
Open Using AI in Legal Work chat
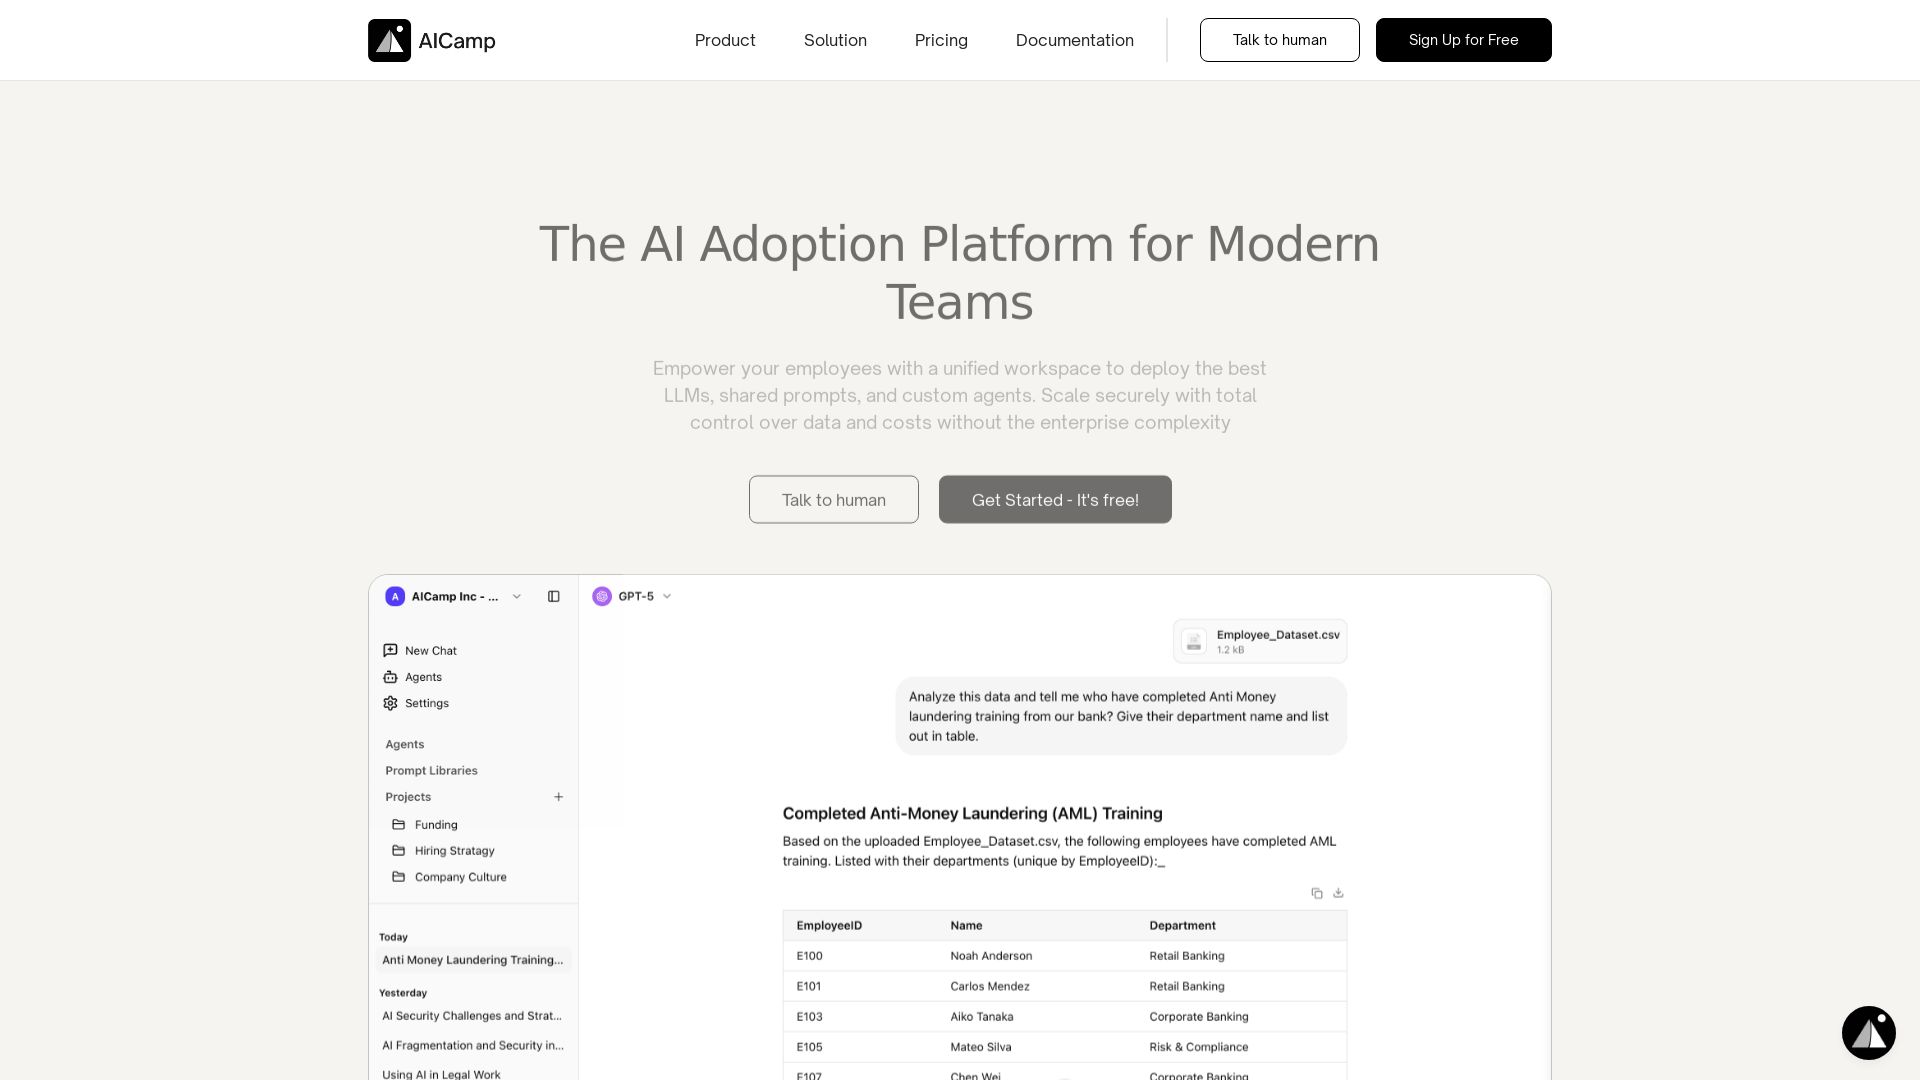[441, 1074]
